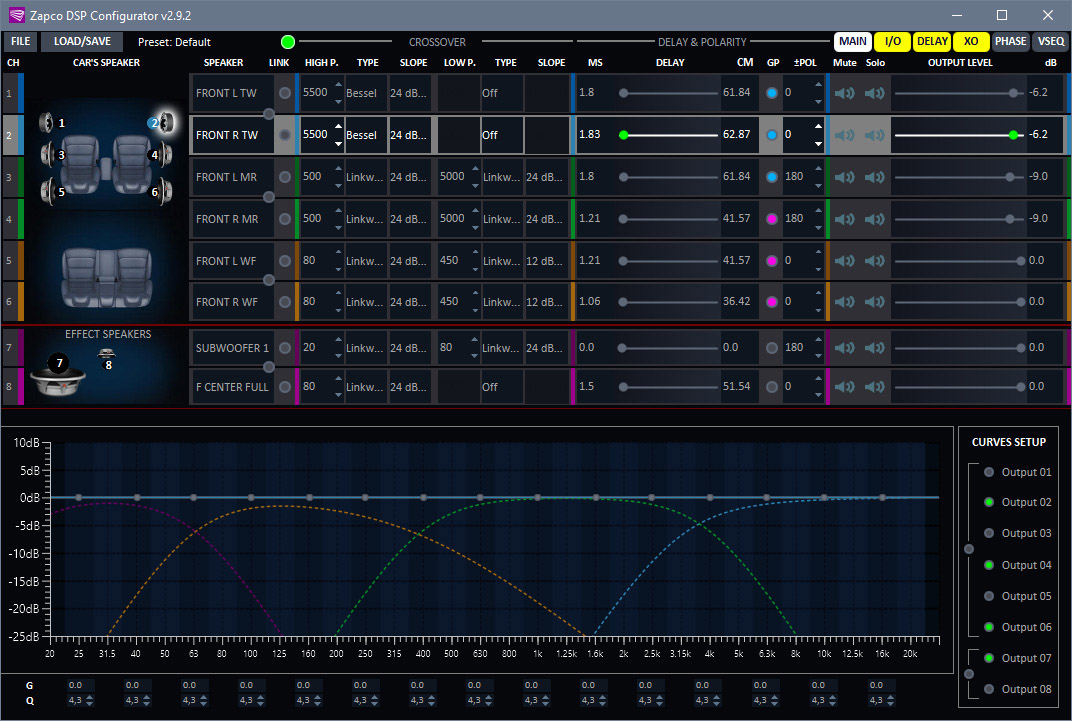Select the MAIN view tab
The width and height of the screenshot is (1072, 721).
(853, 42)
